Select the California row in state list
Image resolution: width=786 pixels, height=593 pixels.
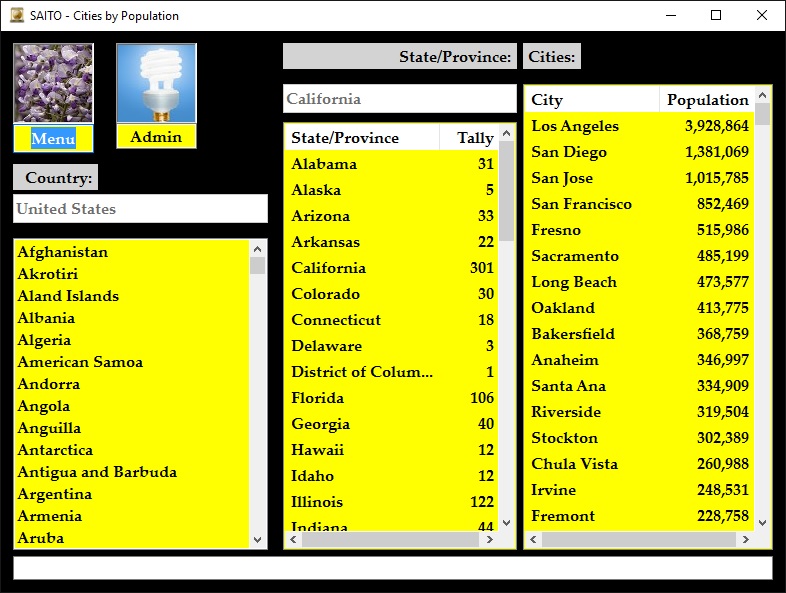pos(390,268)
